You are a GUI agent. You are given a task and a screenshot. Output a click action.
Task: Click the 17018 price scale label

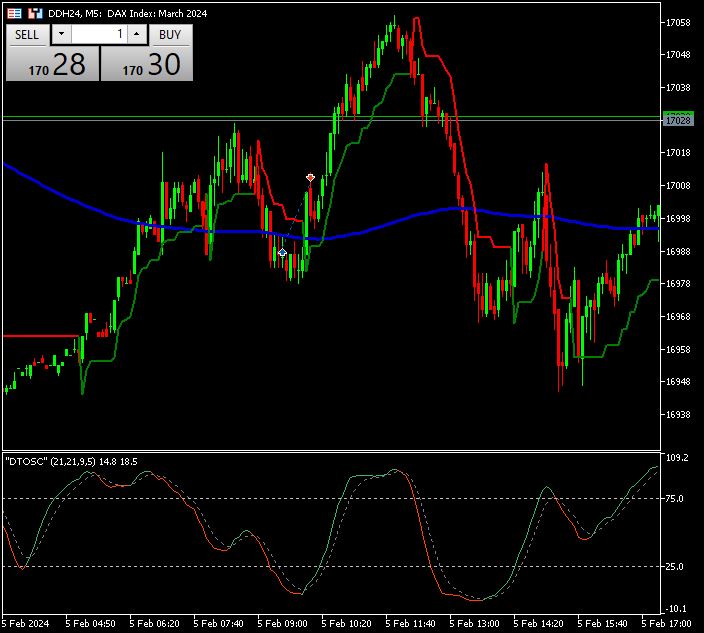[x=678, y=153]
